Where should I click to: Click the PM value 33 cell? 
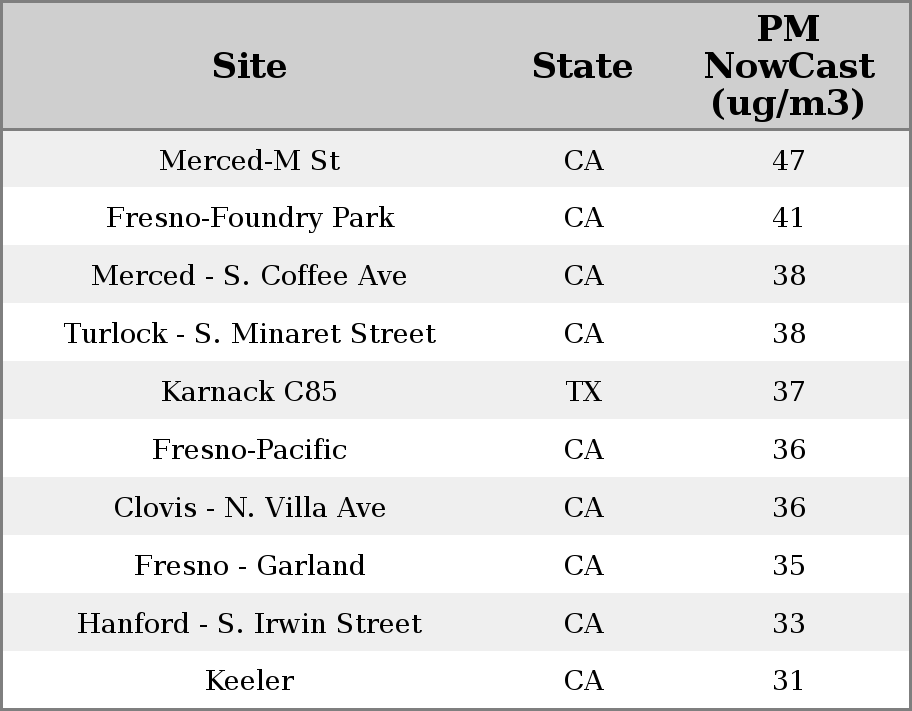(788, 624)
